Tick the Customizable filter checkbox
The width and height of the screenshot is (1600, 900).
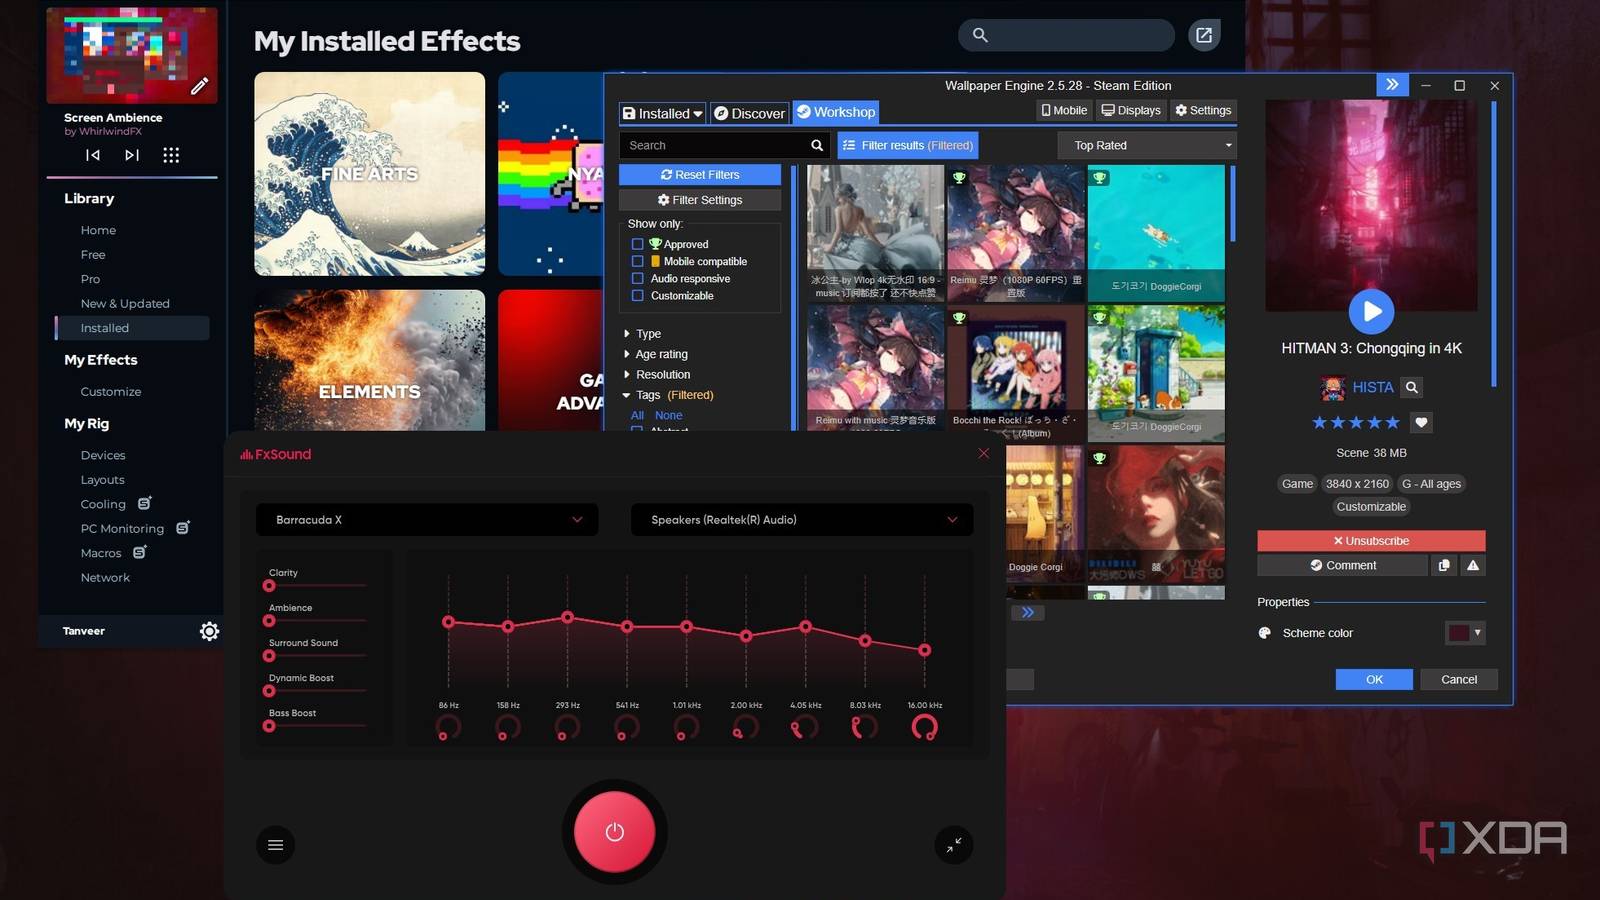click(x=637, y=295)
